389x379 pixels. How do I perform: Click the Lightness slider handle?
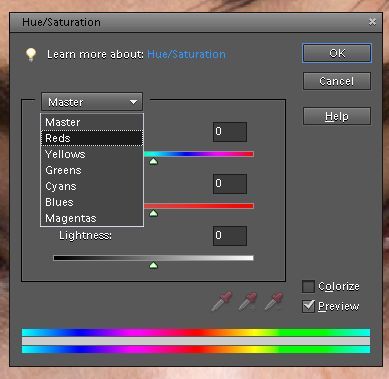[153, 265]
